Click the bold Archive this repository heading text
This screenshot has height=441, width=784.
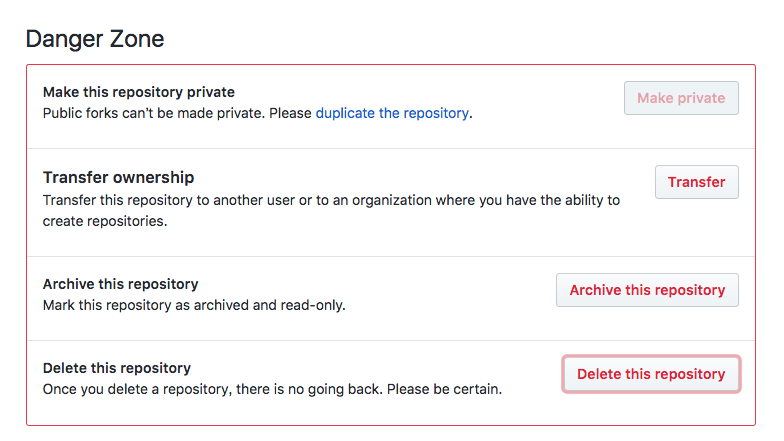[120, 284]
